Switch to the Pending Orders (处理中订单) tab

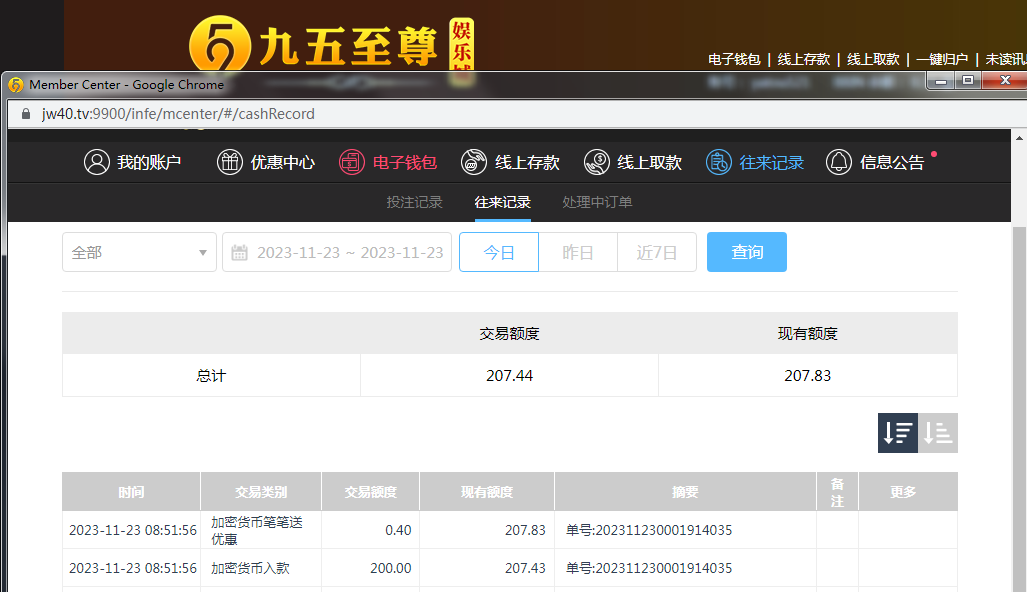click(x=597, y=202)
